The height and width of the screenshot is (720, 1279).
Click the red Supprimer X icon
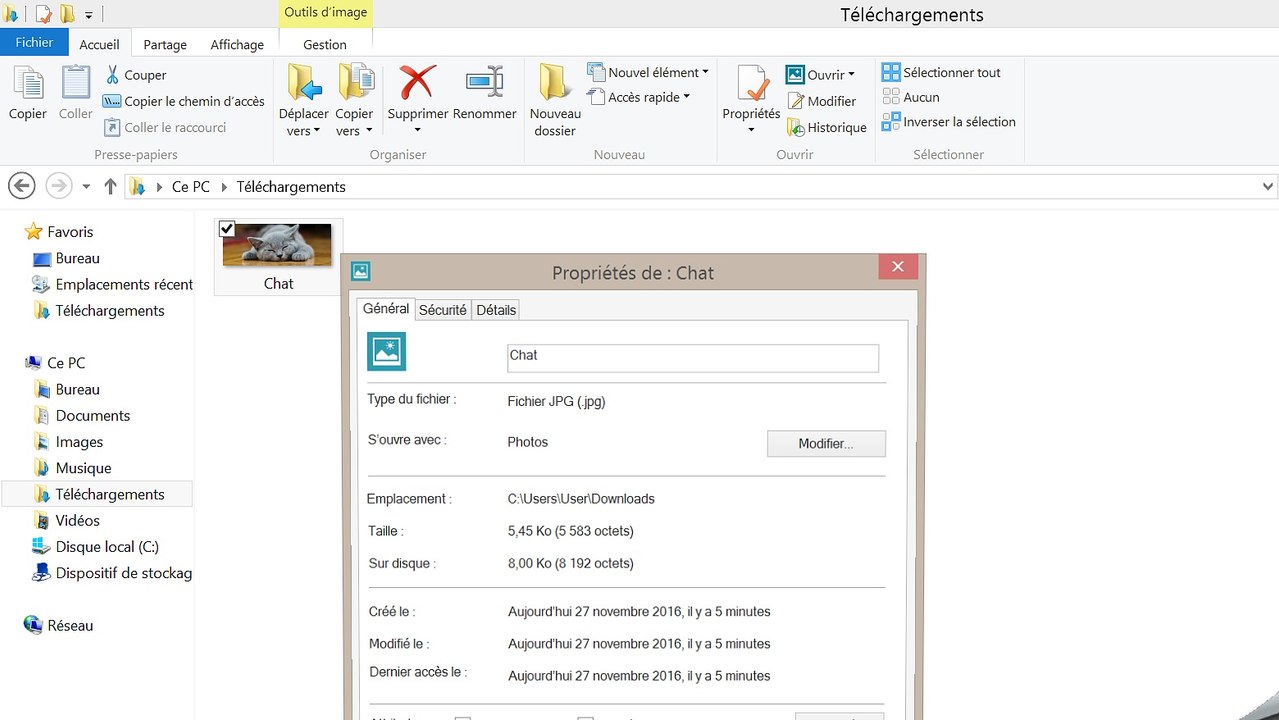417,82
